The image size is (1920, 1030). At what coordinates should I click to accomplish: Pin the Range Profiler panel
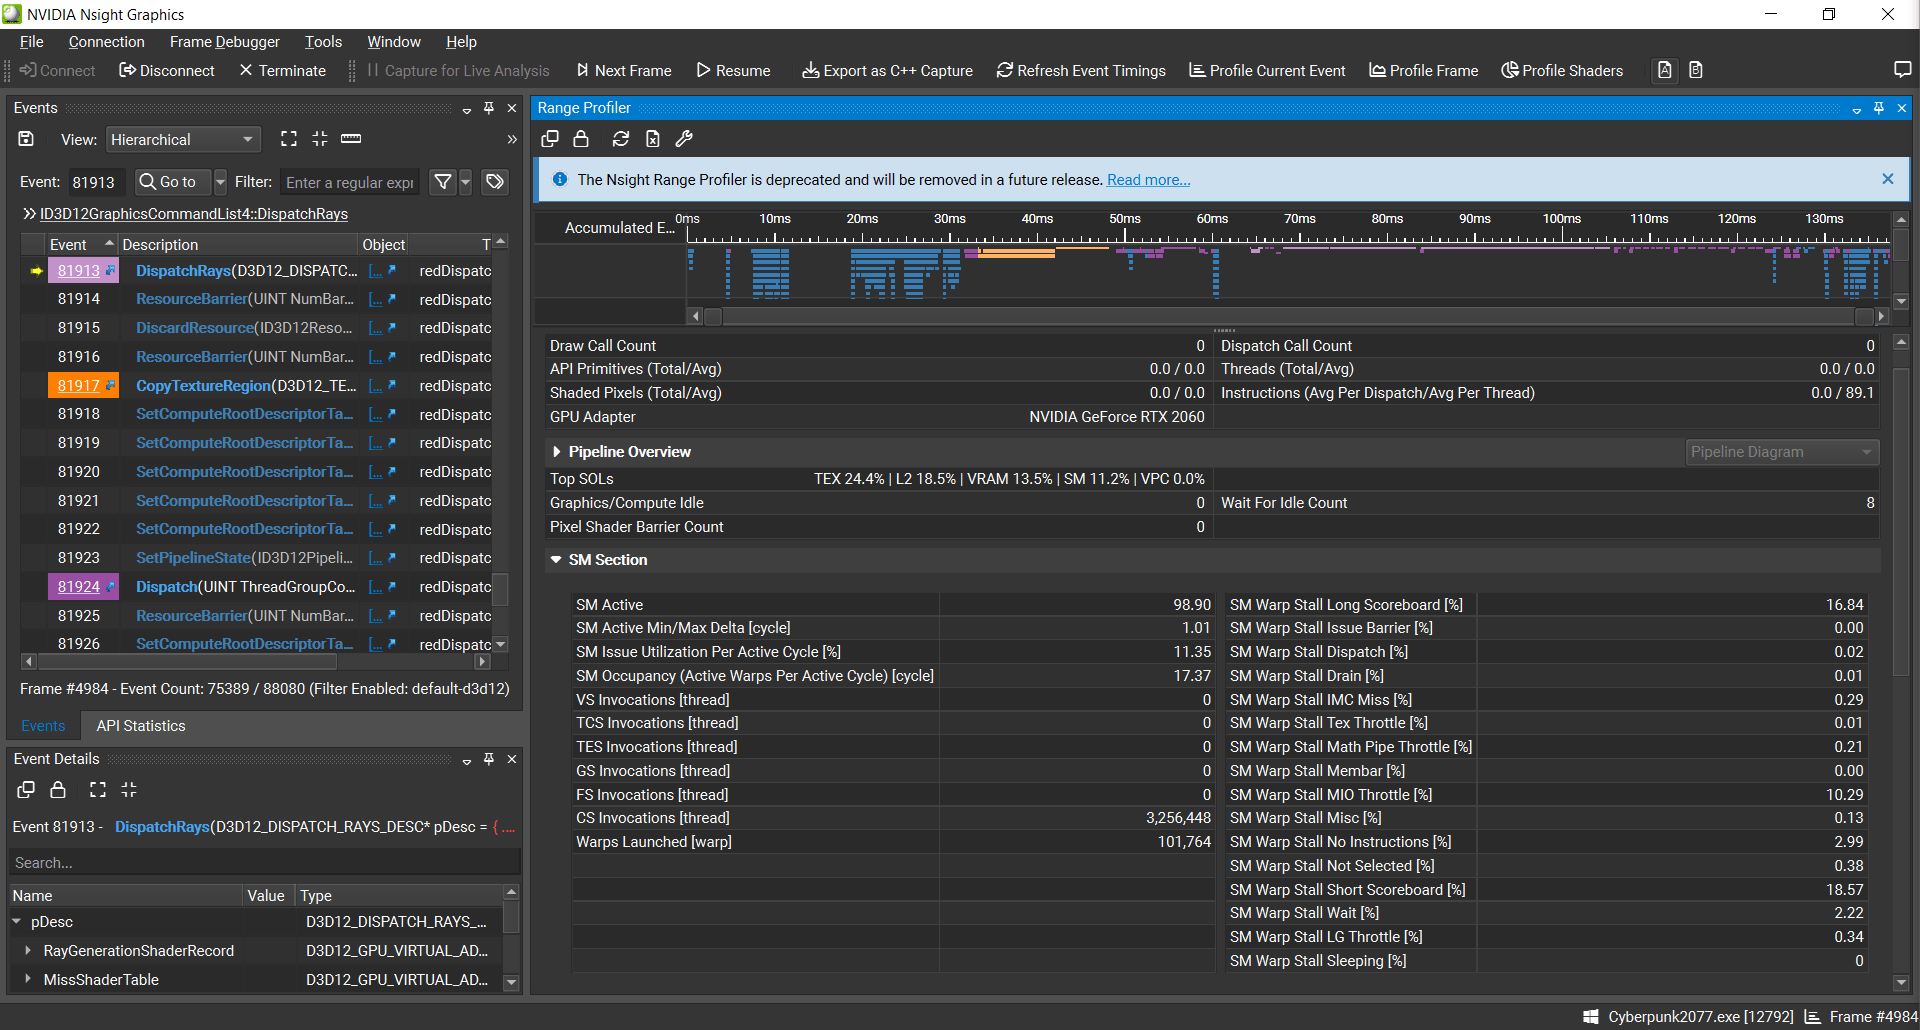[1879, 108]
